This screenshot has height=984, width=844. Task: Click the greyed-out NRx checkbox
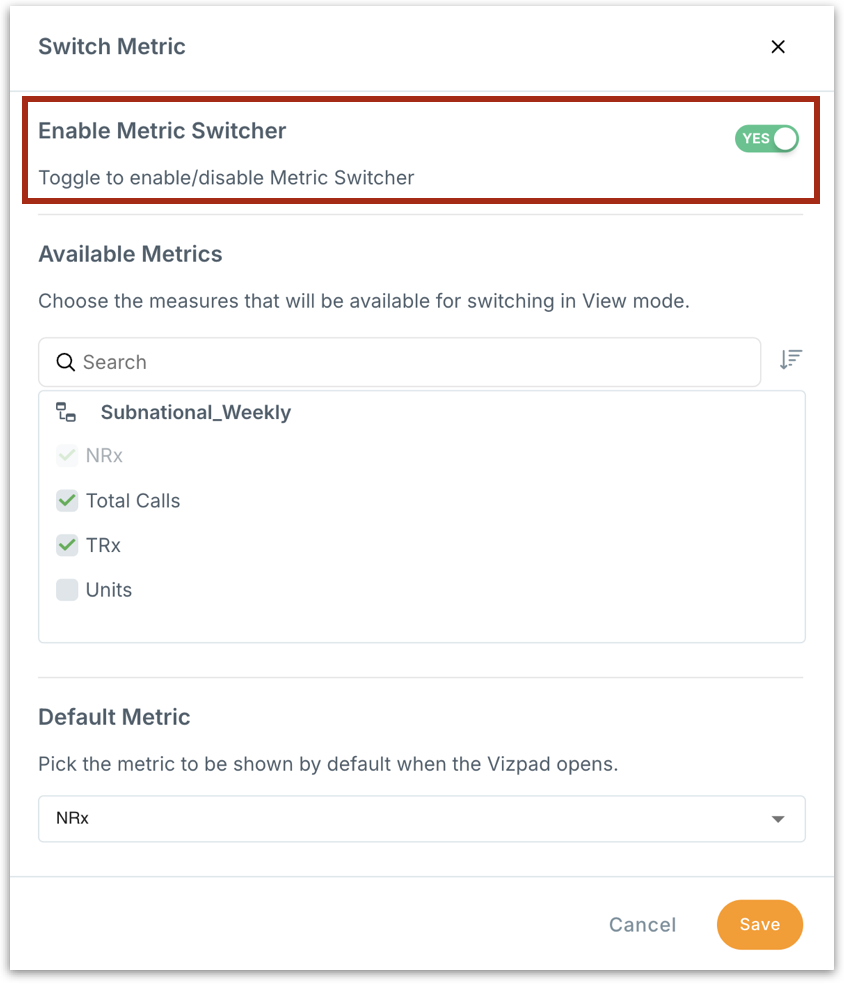67,455
